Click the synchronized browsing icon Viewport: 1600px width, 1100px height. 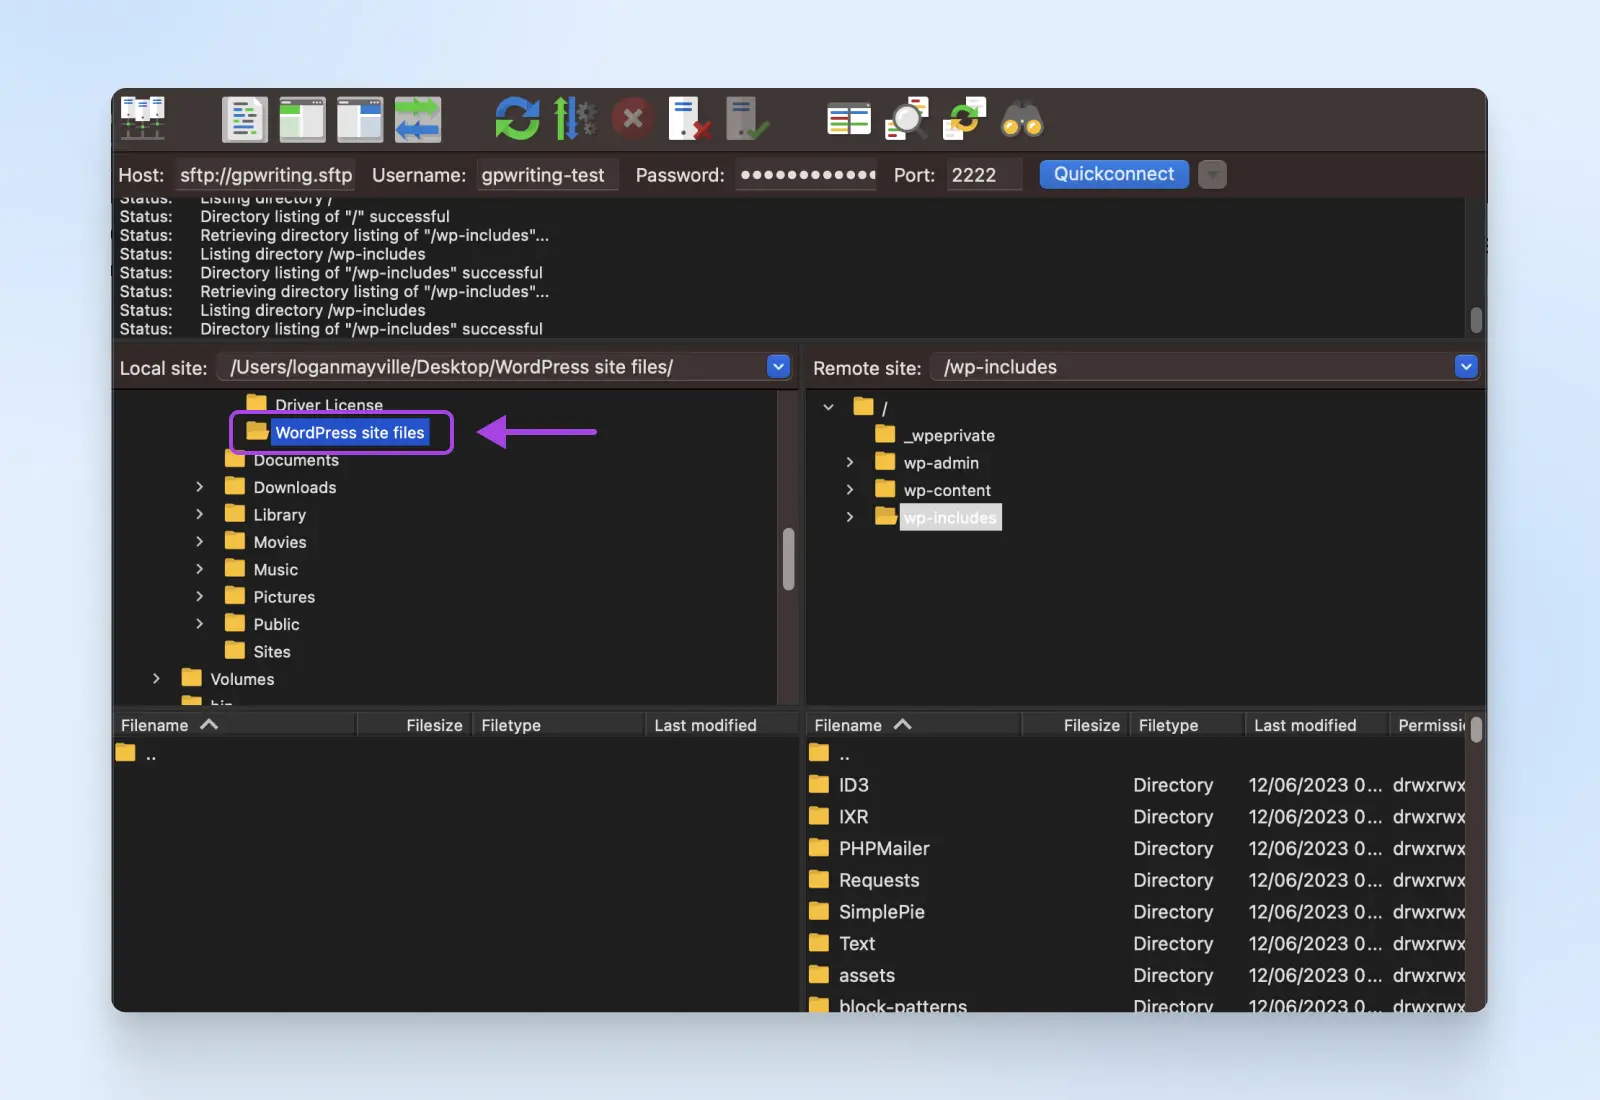point(964,119)
